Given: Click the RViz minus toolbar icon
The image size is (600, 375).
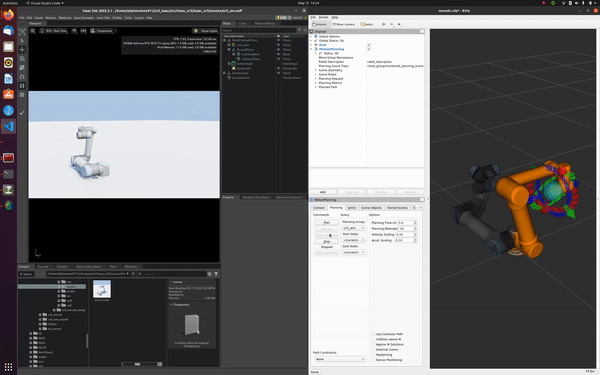Looking at the screenshot, I should tap(391, 24).
